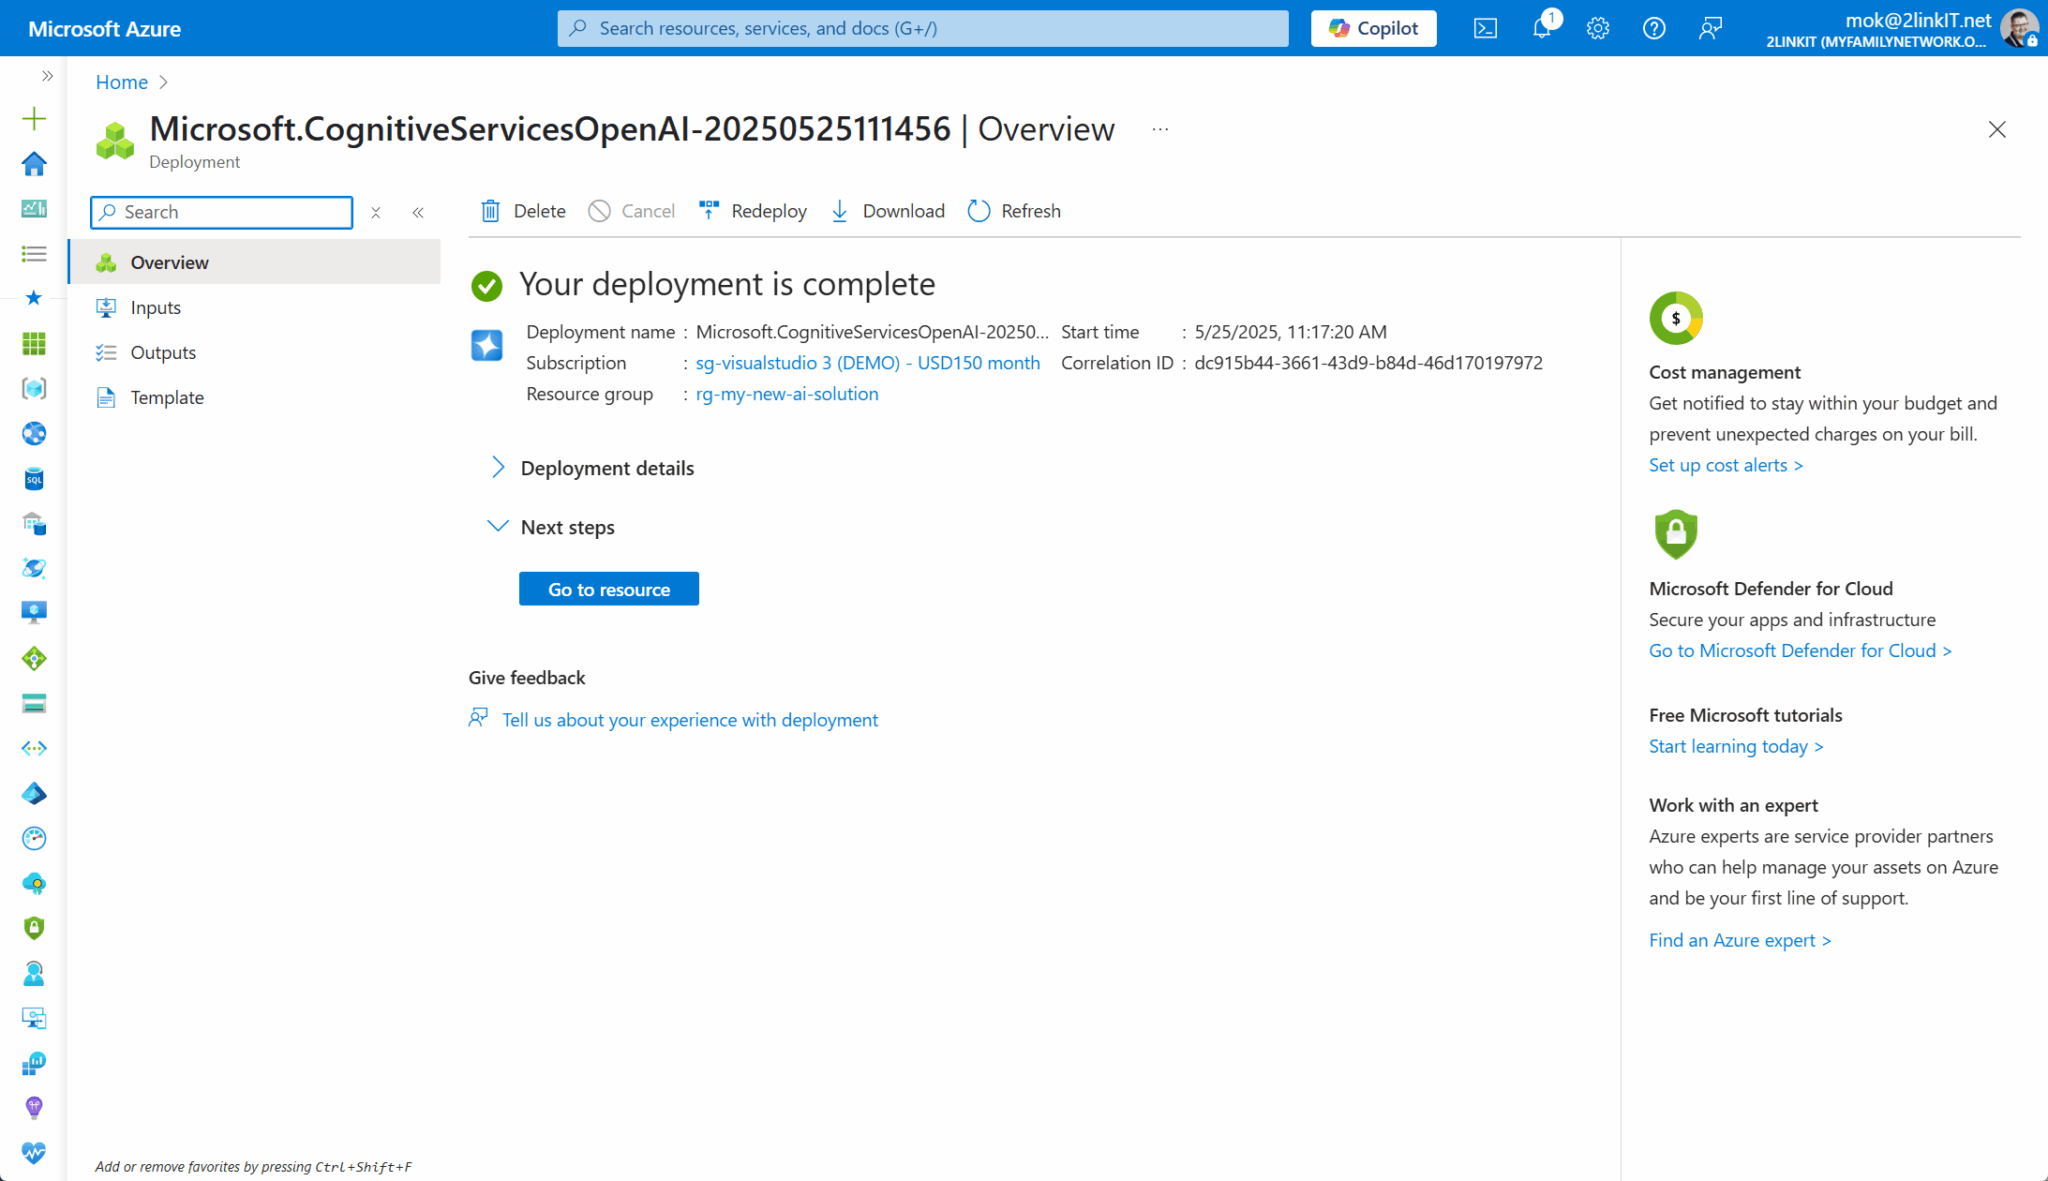Expand the Deployment details section

tap(497, 467)
